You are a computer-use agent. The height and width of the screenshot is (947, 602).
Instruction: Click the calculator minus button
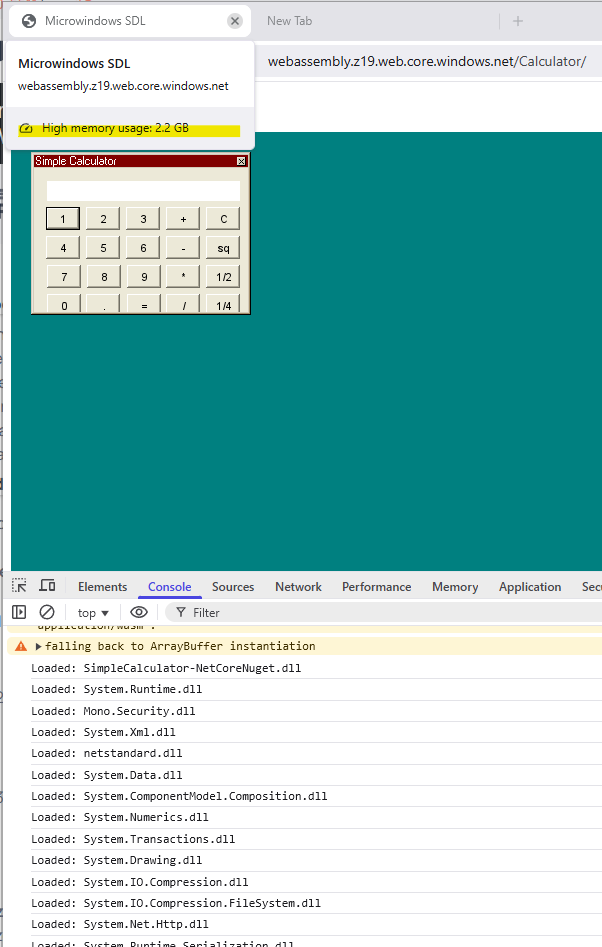[183, 248]
